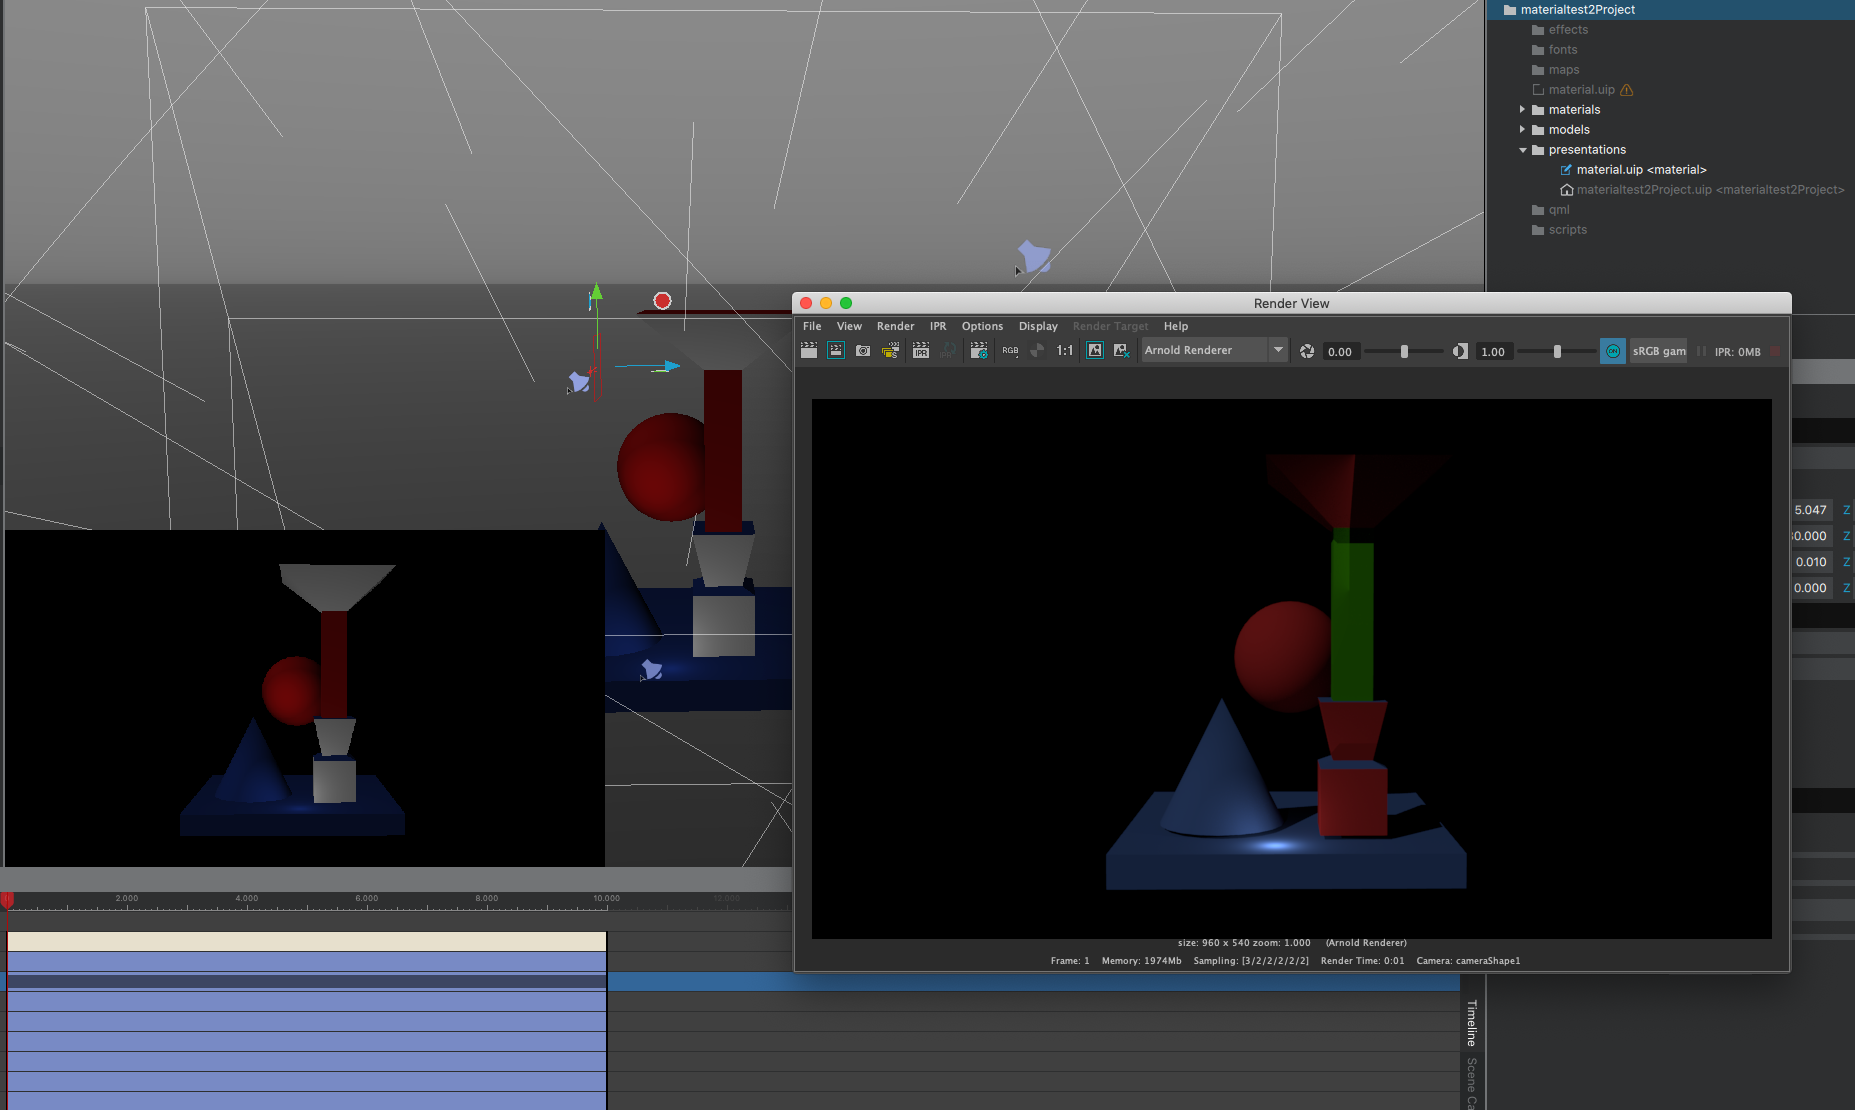Image resolution: width=1855 pixels, height=1110 pixels.
Task: Click the Snapshot camera icon
Action: click(x=863, y=351)
